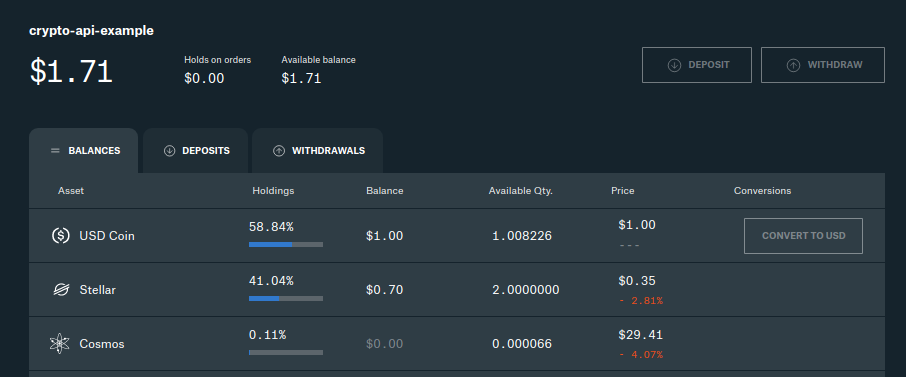Image resolution: width=906 pixels, height=377 pixels.
Task: Click the Balances tab equals icon
Action: [x=55, y=151]
